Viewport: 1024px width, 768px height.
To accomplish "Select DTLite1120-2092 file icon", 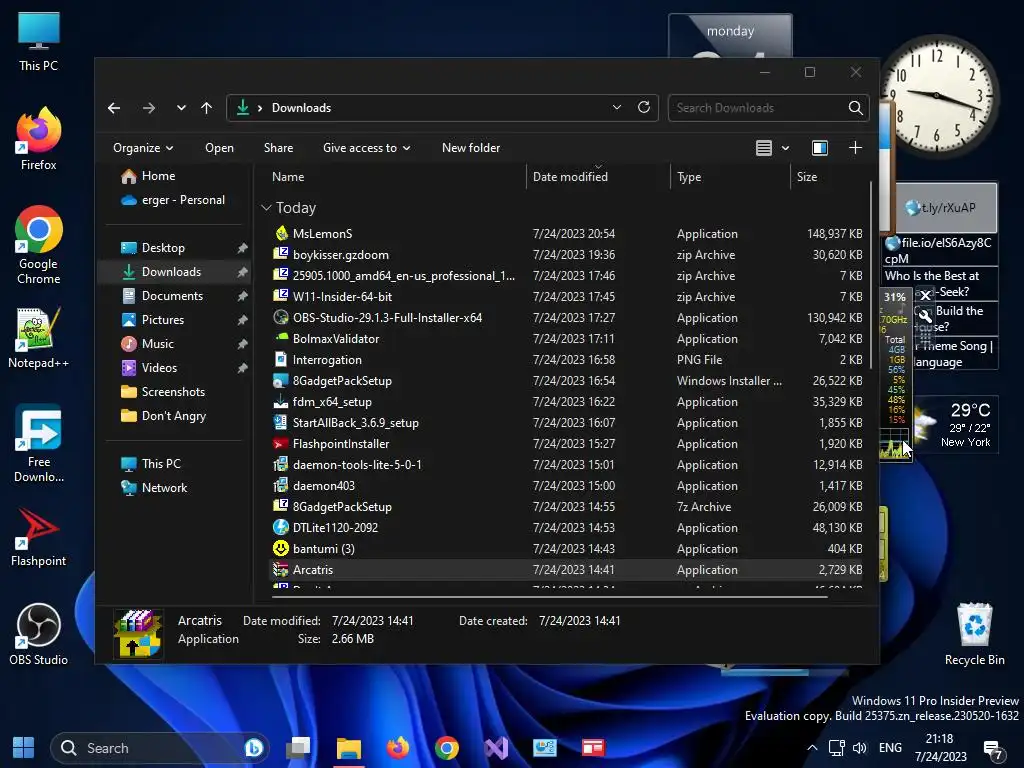I will click(x=281, y=527).
